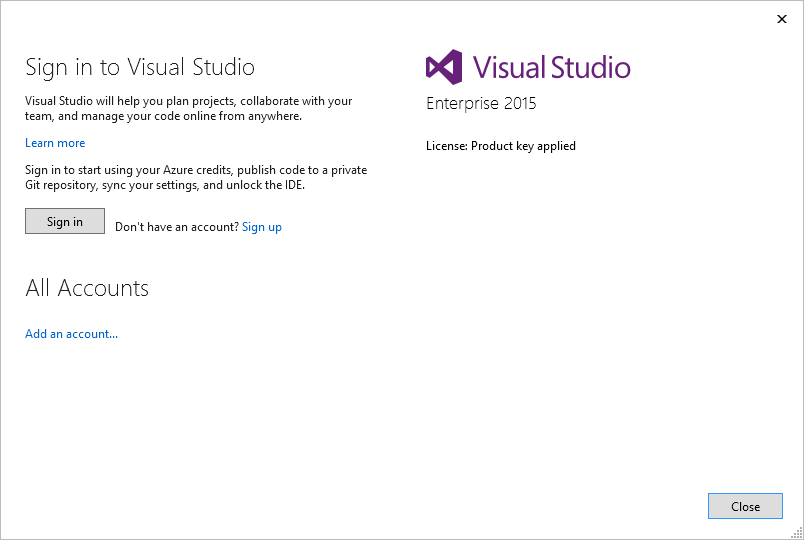Follow the Learn more link
The height and width of the screenshot is (540, 804).
tap(55, 143)
